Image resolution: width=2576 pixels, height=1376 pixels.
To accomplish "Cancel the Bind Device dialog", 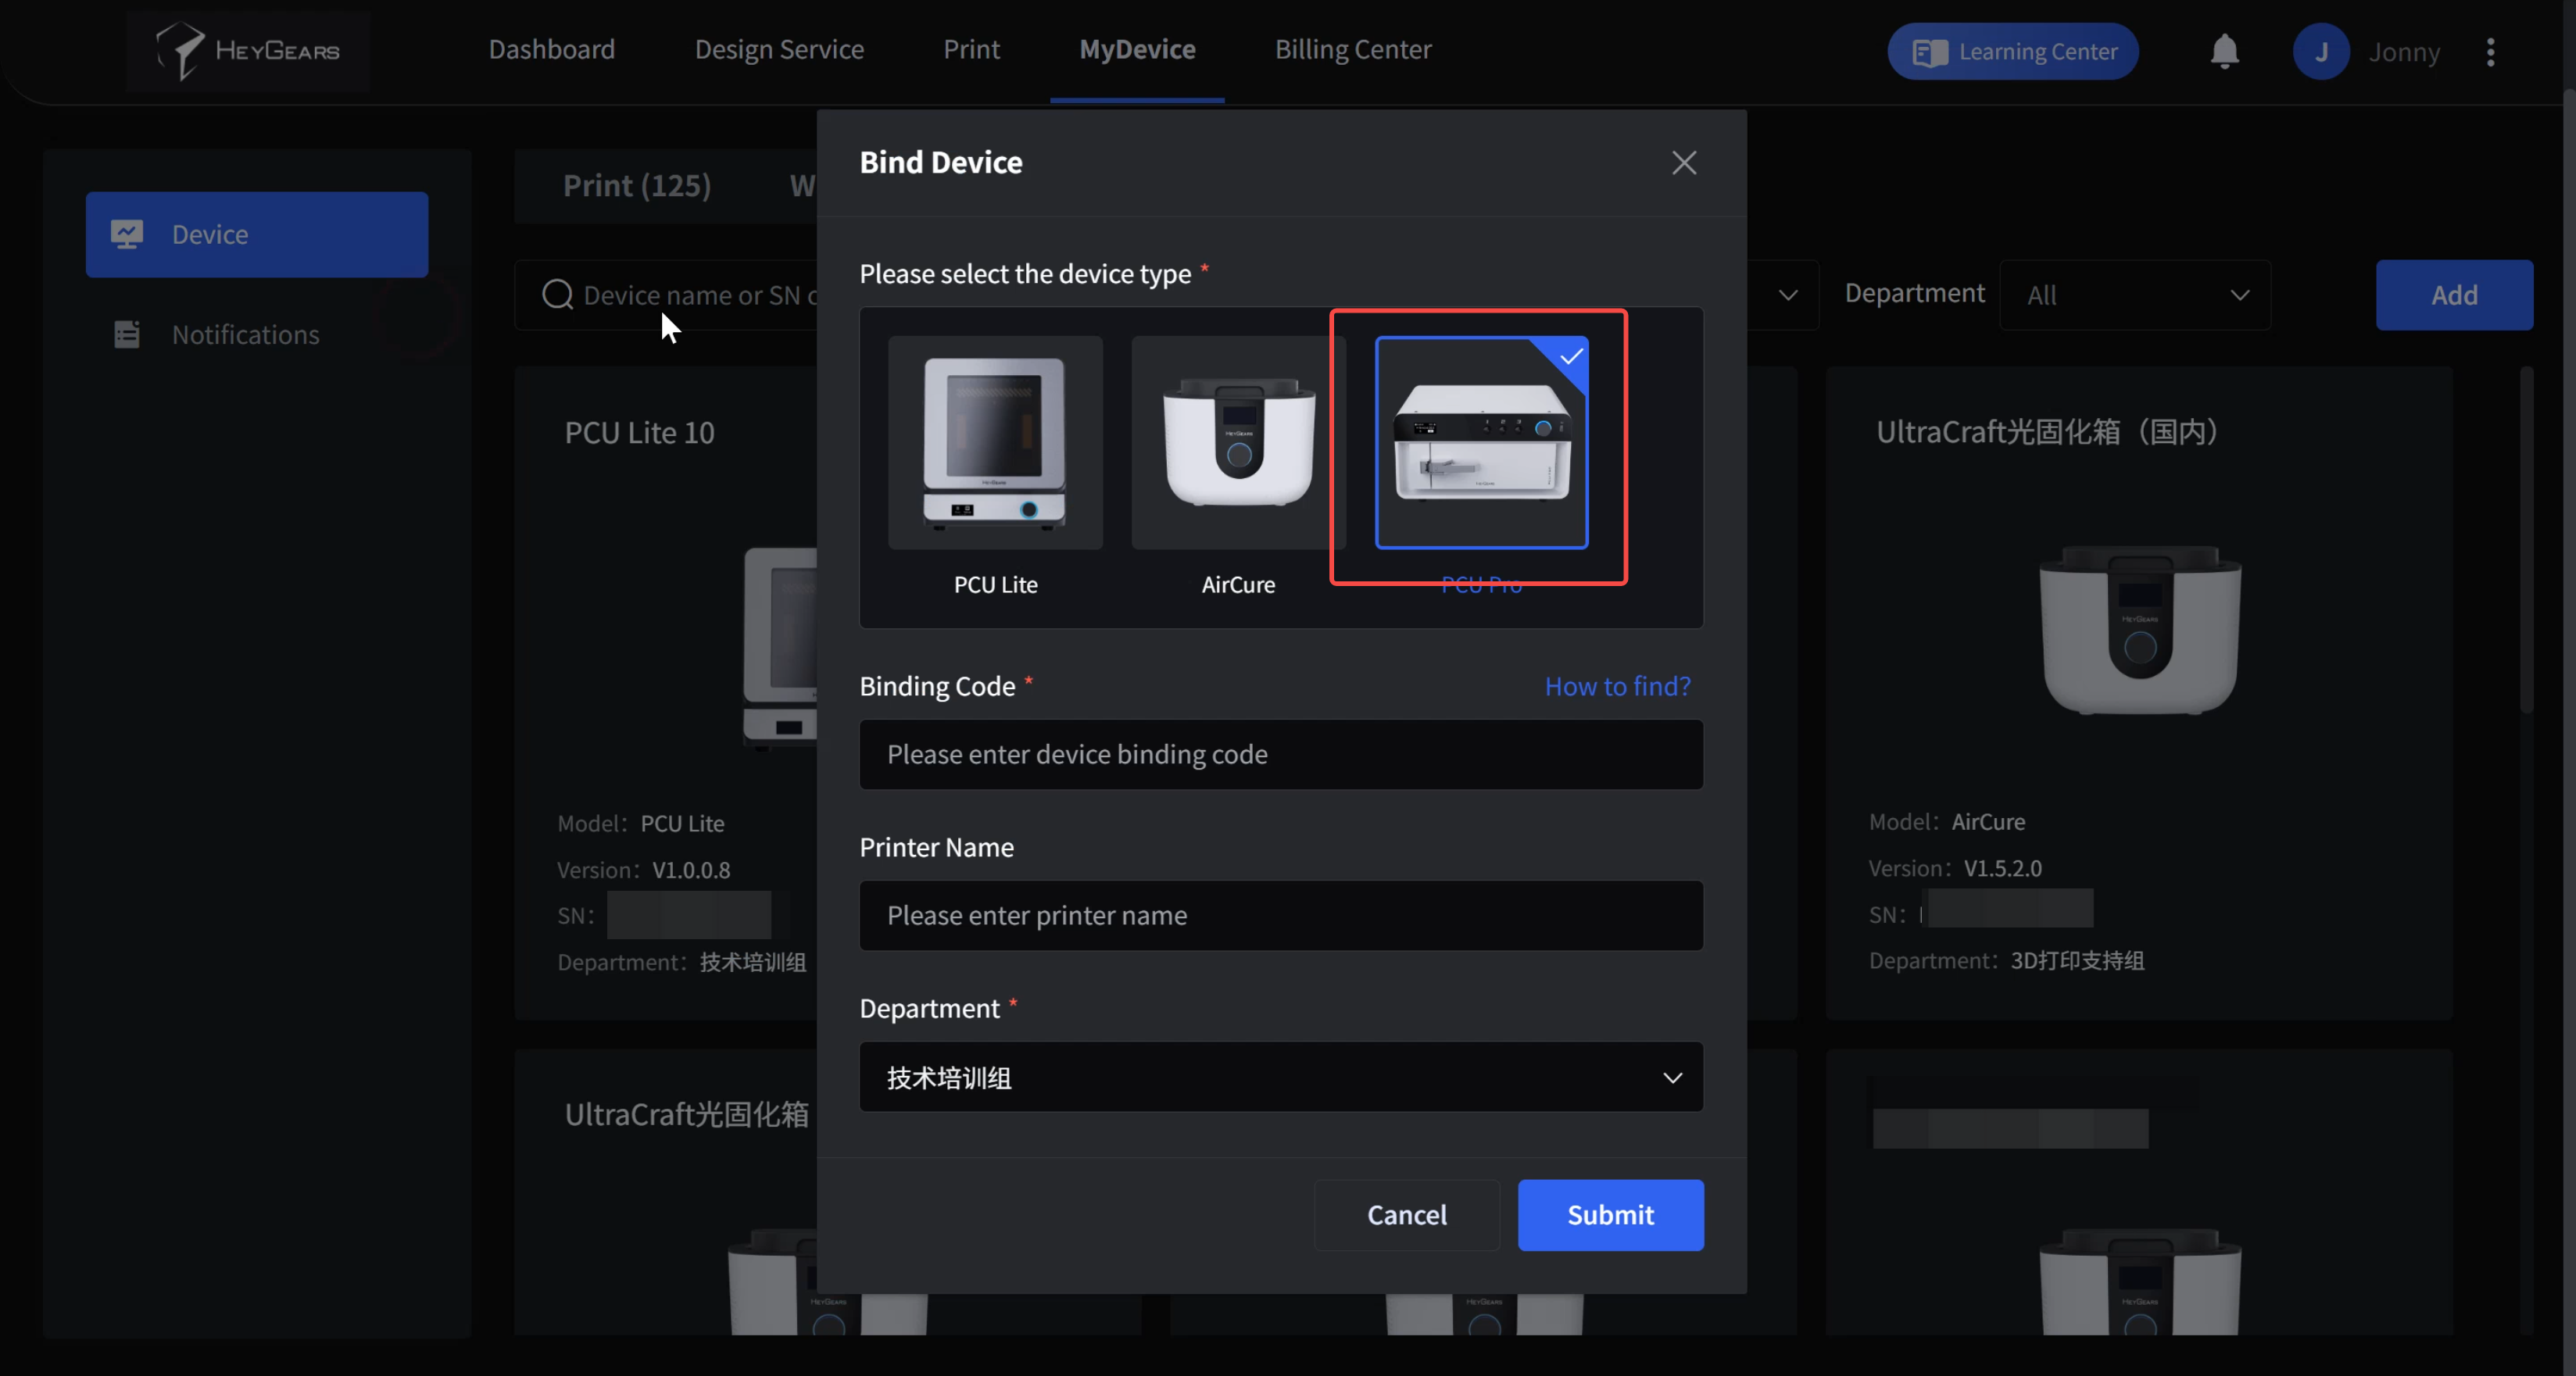I will 1407,1215.
